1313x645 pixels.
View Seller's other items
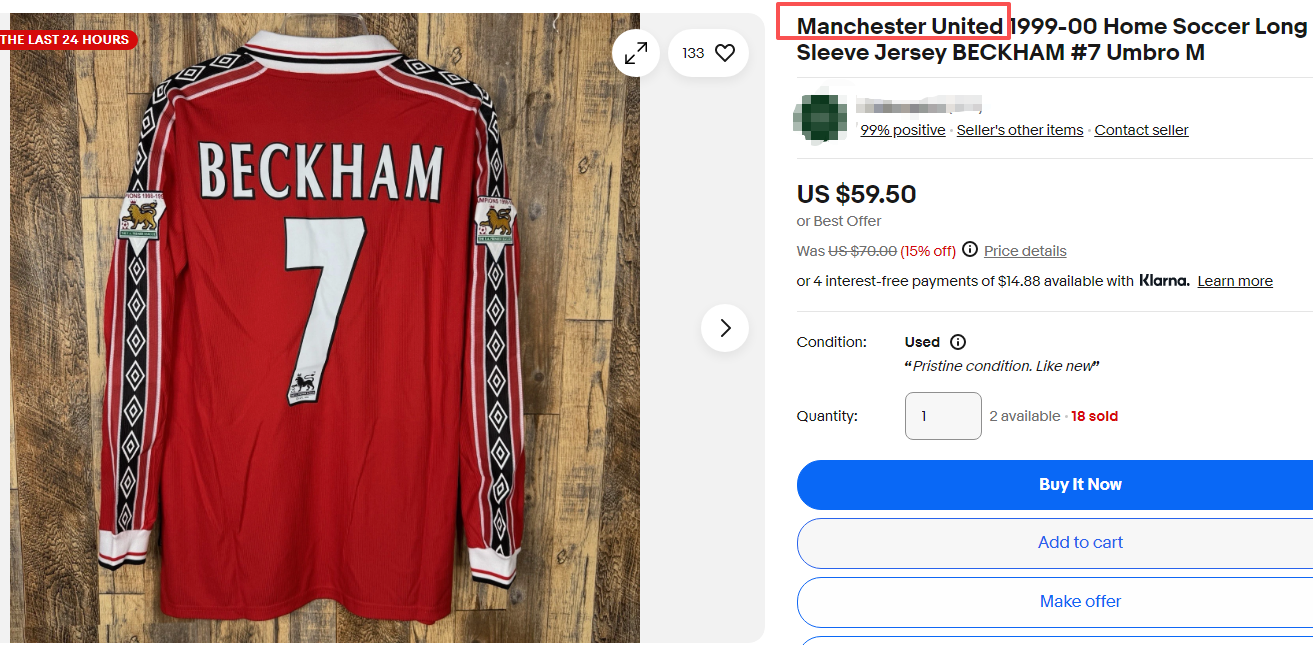tap(1019, 130)
